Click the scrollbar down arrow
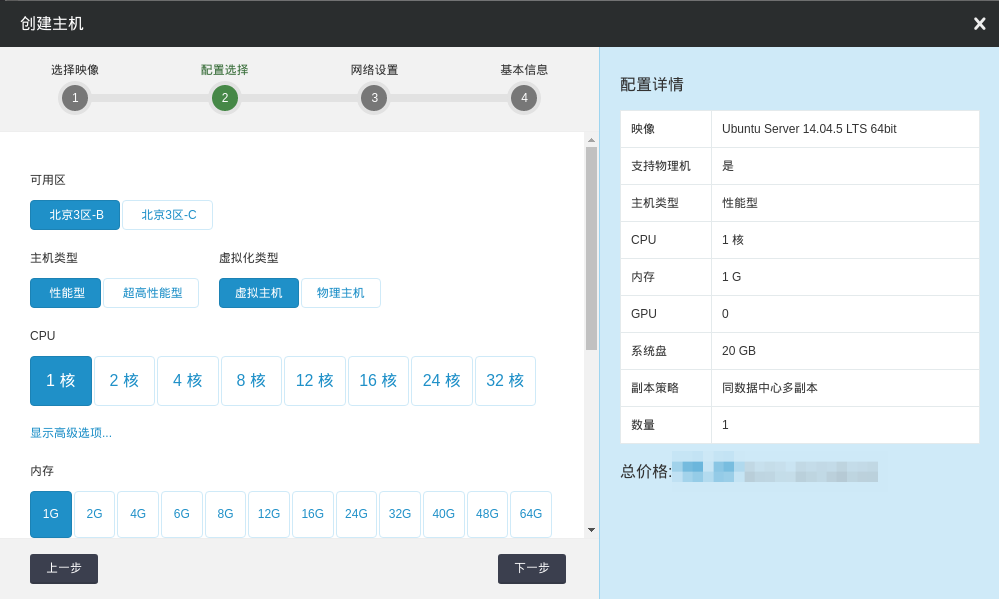The width and height of the screenshot is (999, 601). 591,530
